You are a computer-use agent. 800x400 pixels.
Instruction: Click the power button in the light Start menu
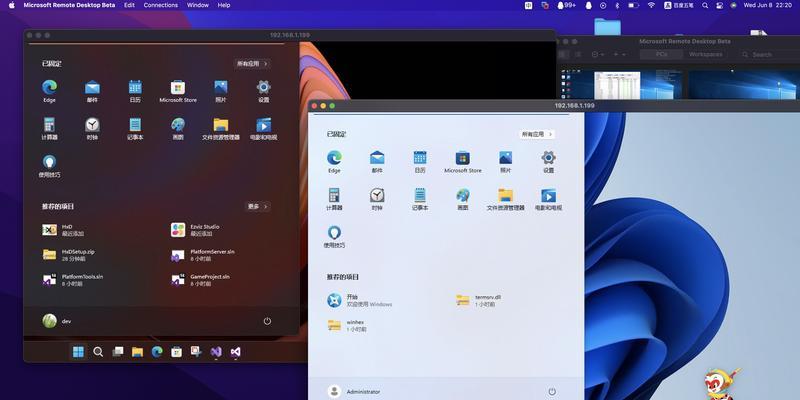pyautogui.click(x=552, y=391)
